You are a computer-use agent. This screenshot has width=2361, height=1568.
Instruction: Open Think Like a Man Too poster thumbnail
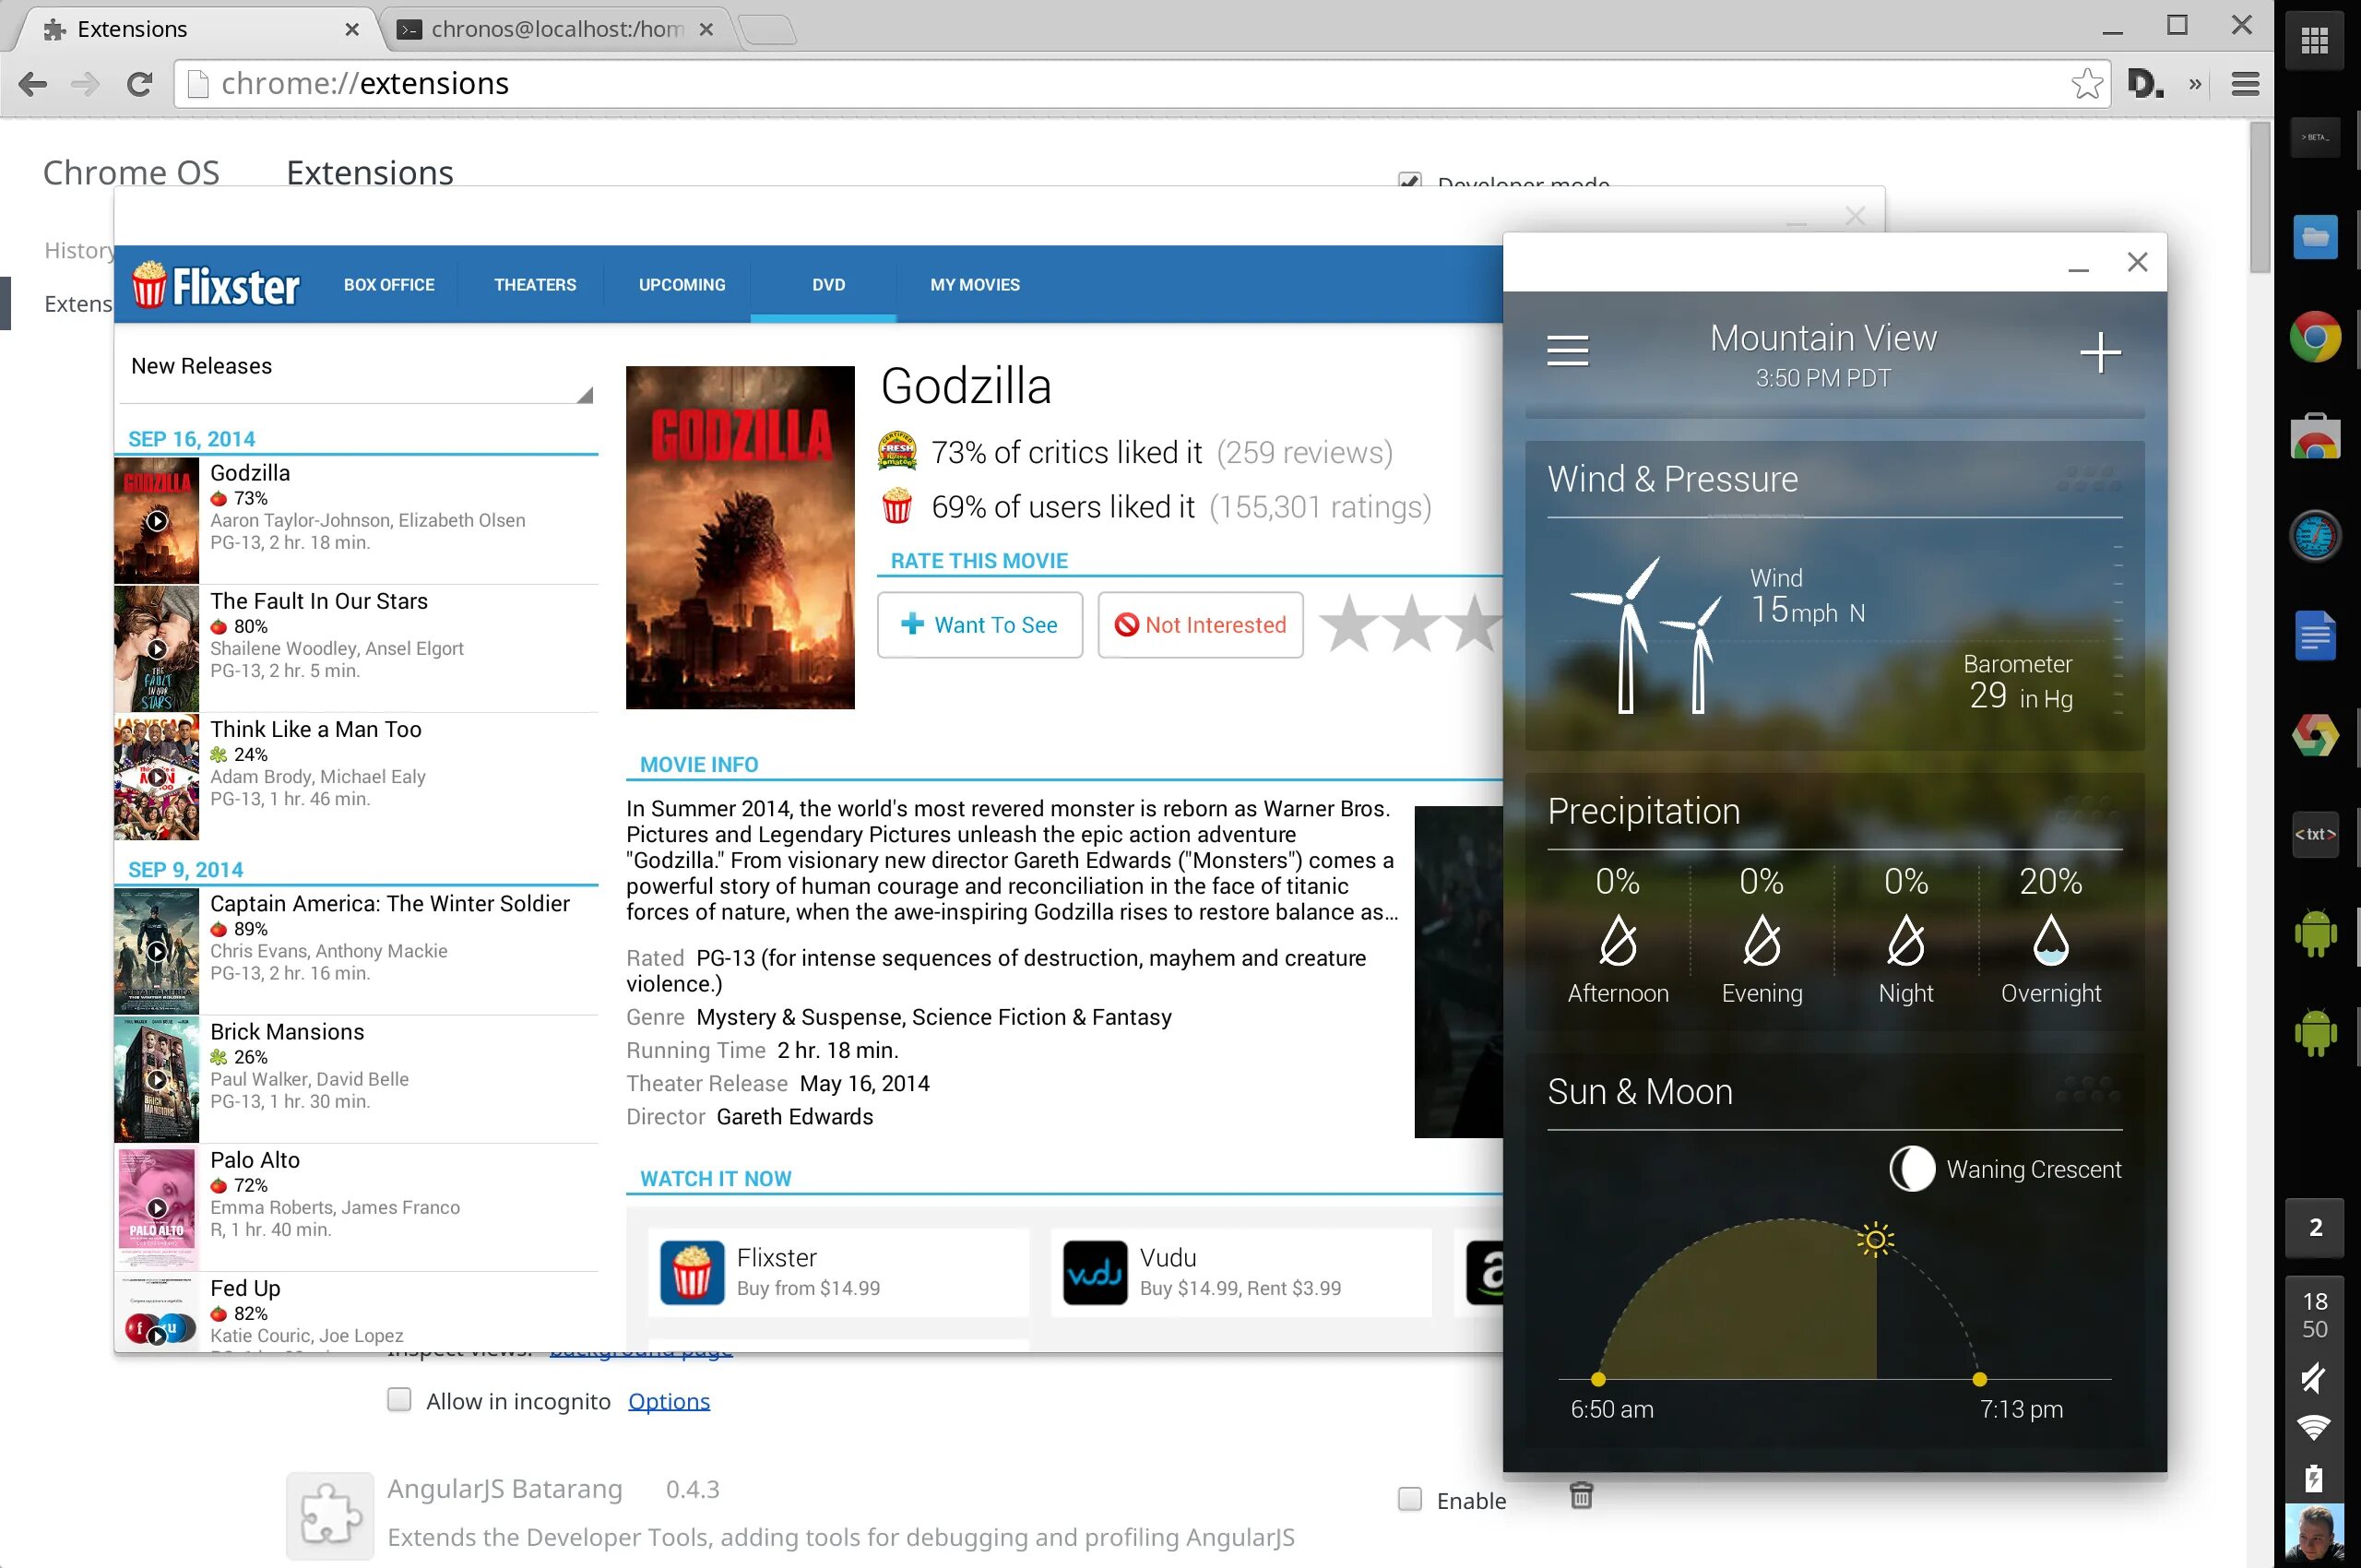[x=157, y=777]
